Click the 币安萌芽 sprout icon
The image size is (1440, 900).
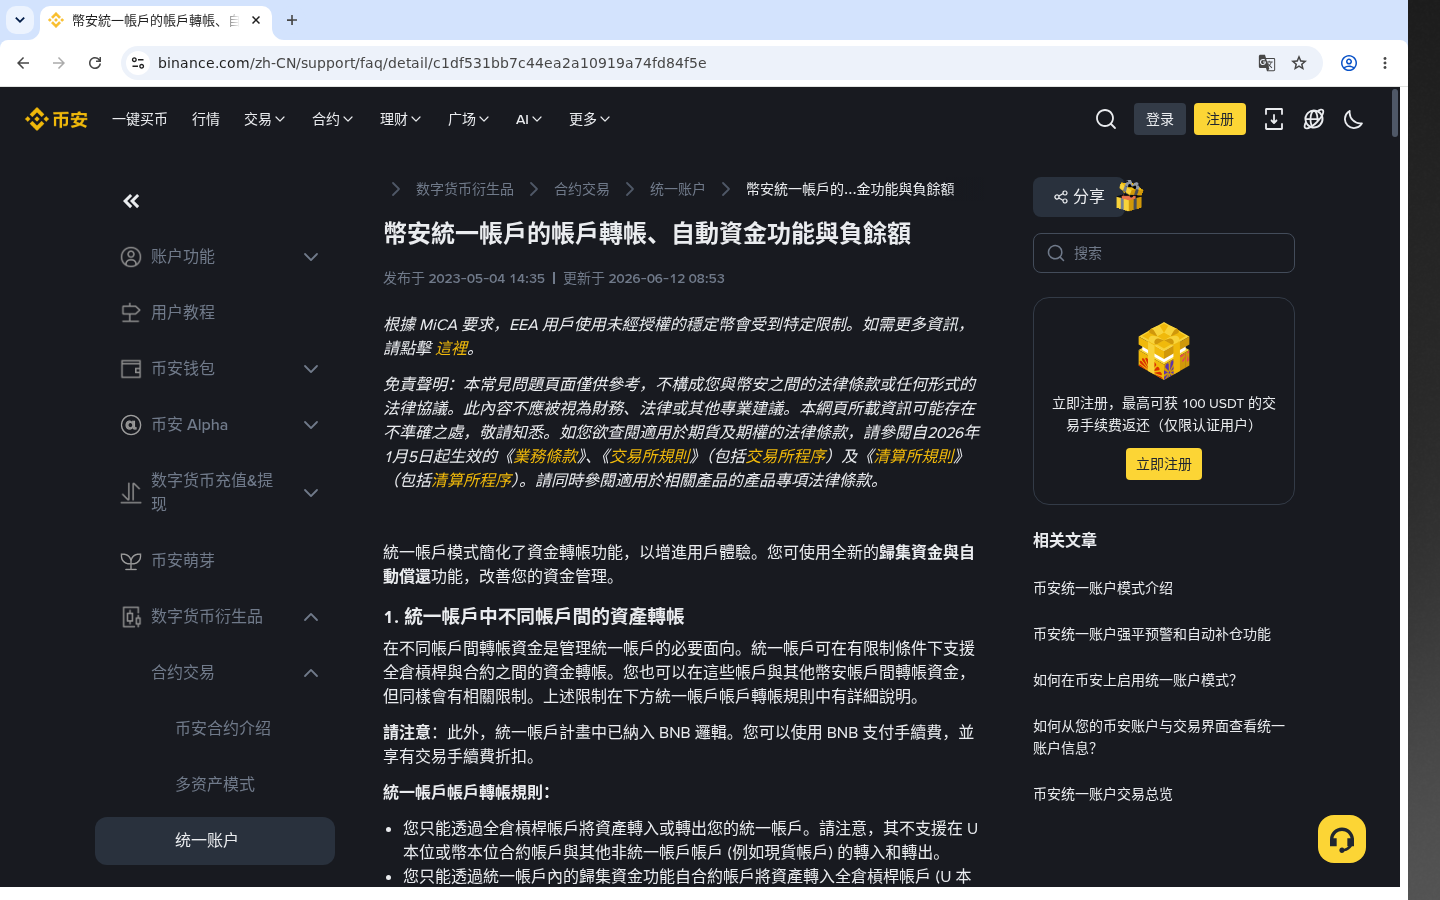[131, 561]
